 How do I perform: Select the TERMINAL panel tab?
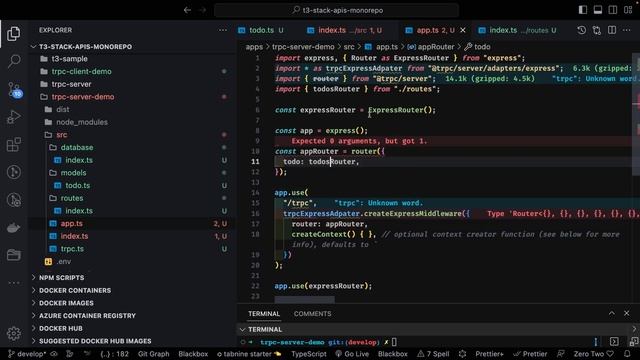[264, 314]
